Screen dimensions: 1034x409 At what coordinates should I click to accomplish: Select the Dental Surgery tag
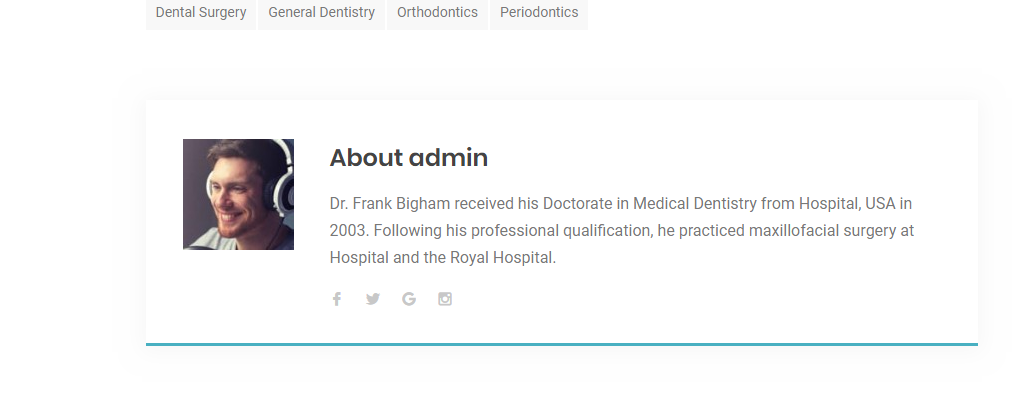point(201,13)
